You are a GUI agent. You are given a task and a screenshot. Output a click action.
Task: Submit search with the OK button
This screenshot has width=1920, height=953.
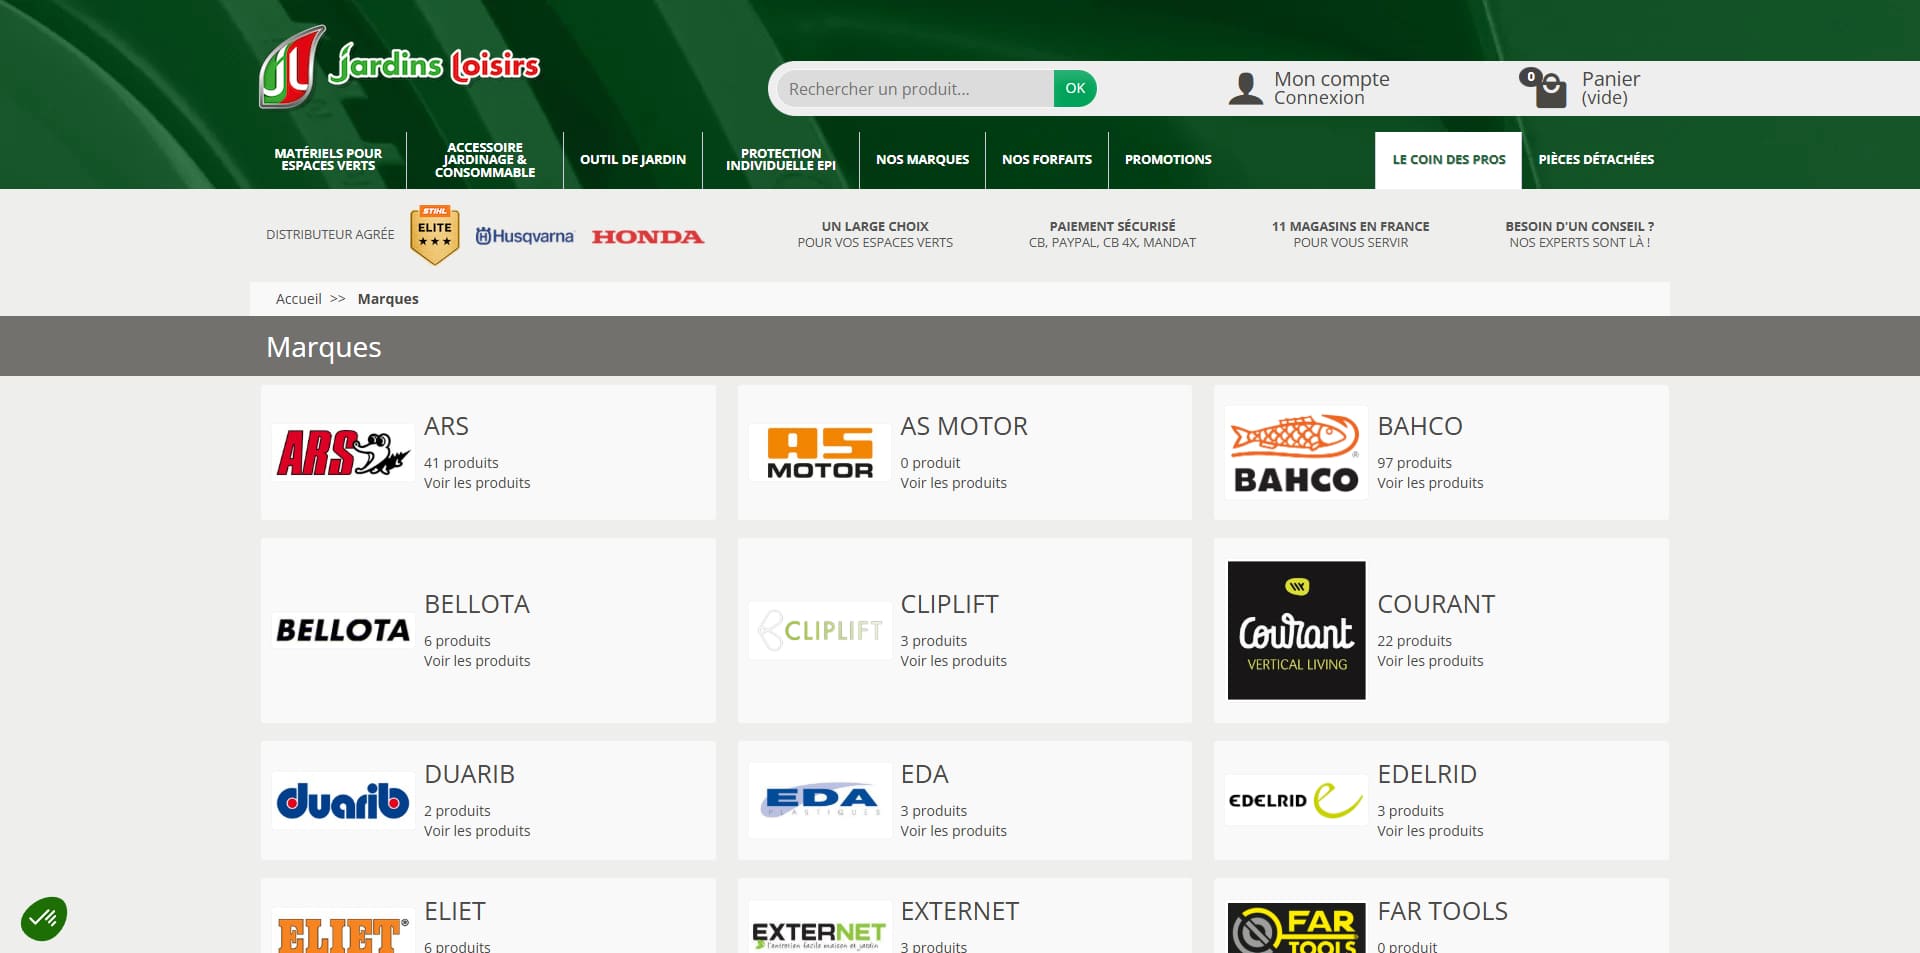1075,88
